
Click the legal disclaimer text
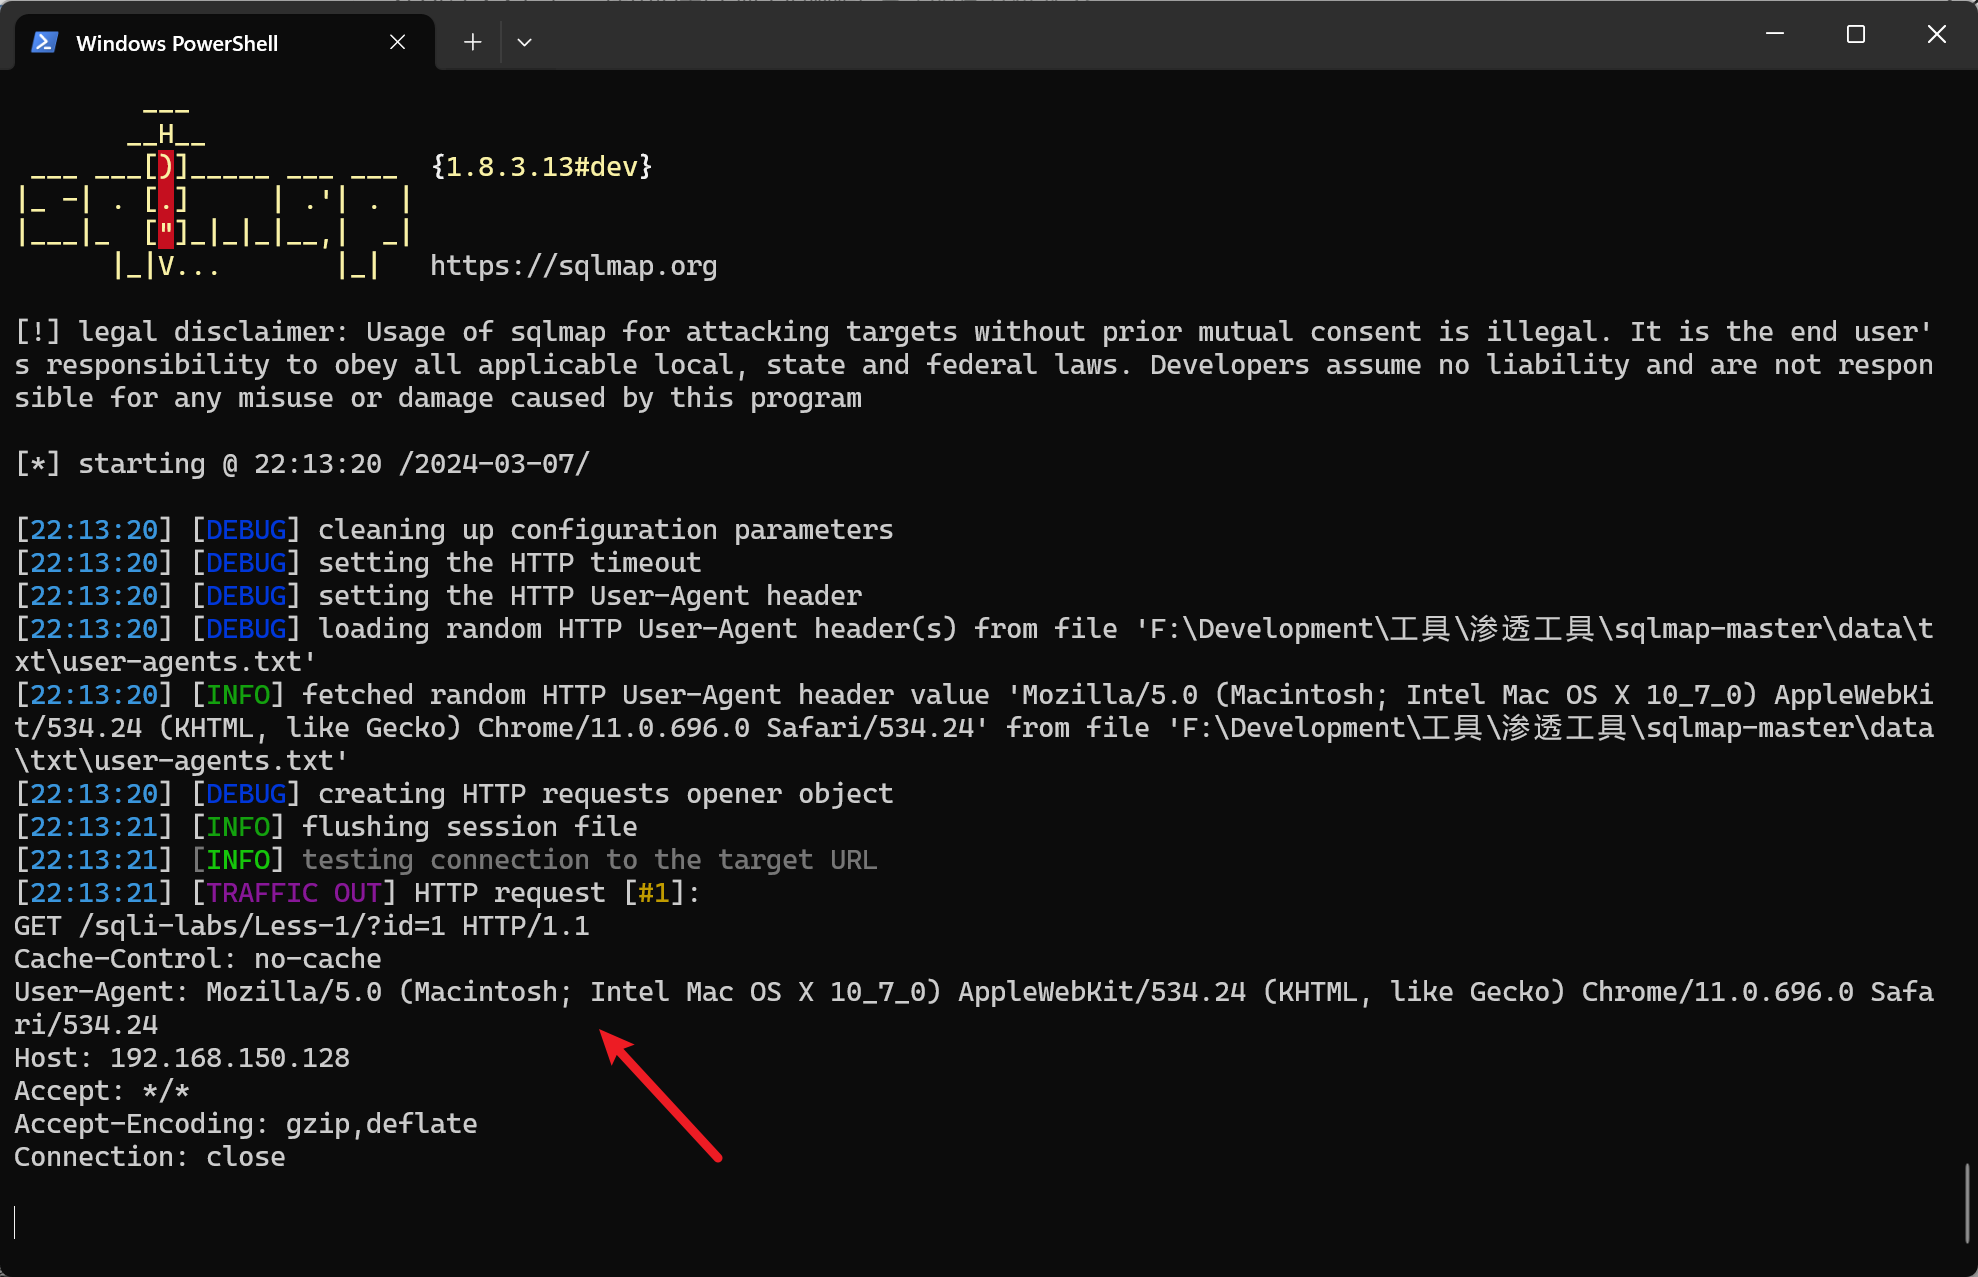click(x=974, y=365)
